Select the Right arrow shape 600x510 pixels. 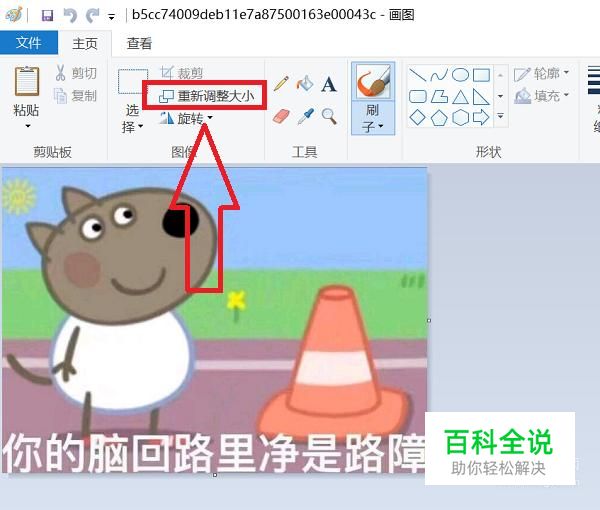(x=481, y=117)
